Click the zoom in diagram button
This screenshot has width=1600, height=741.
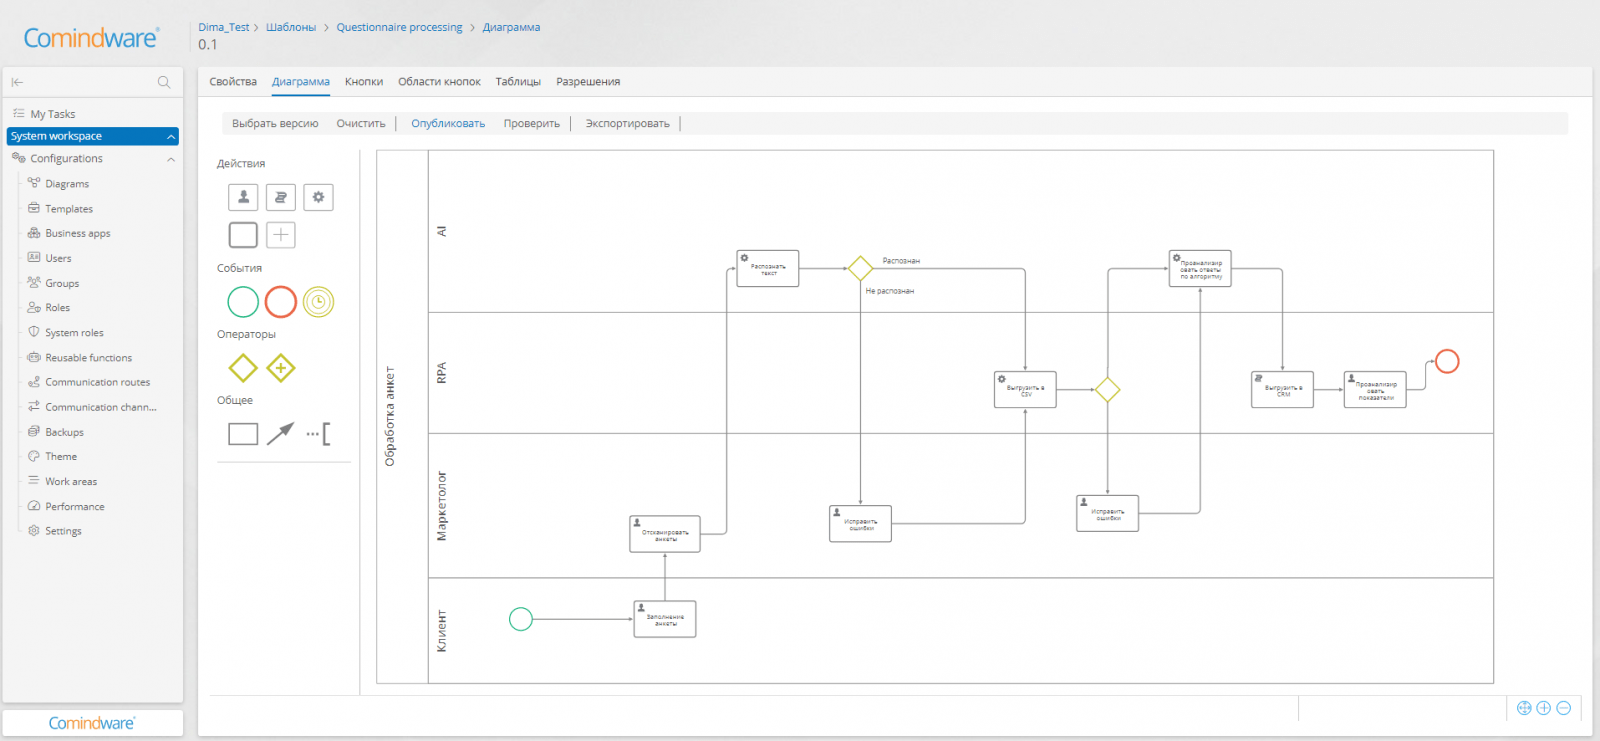[x=1544, y=708]
